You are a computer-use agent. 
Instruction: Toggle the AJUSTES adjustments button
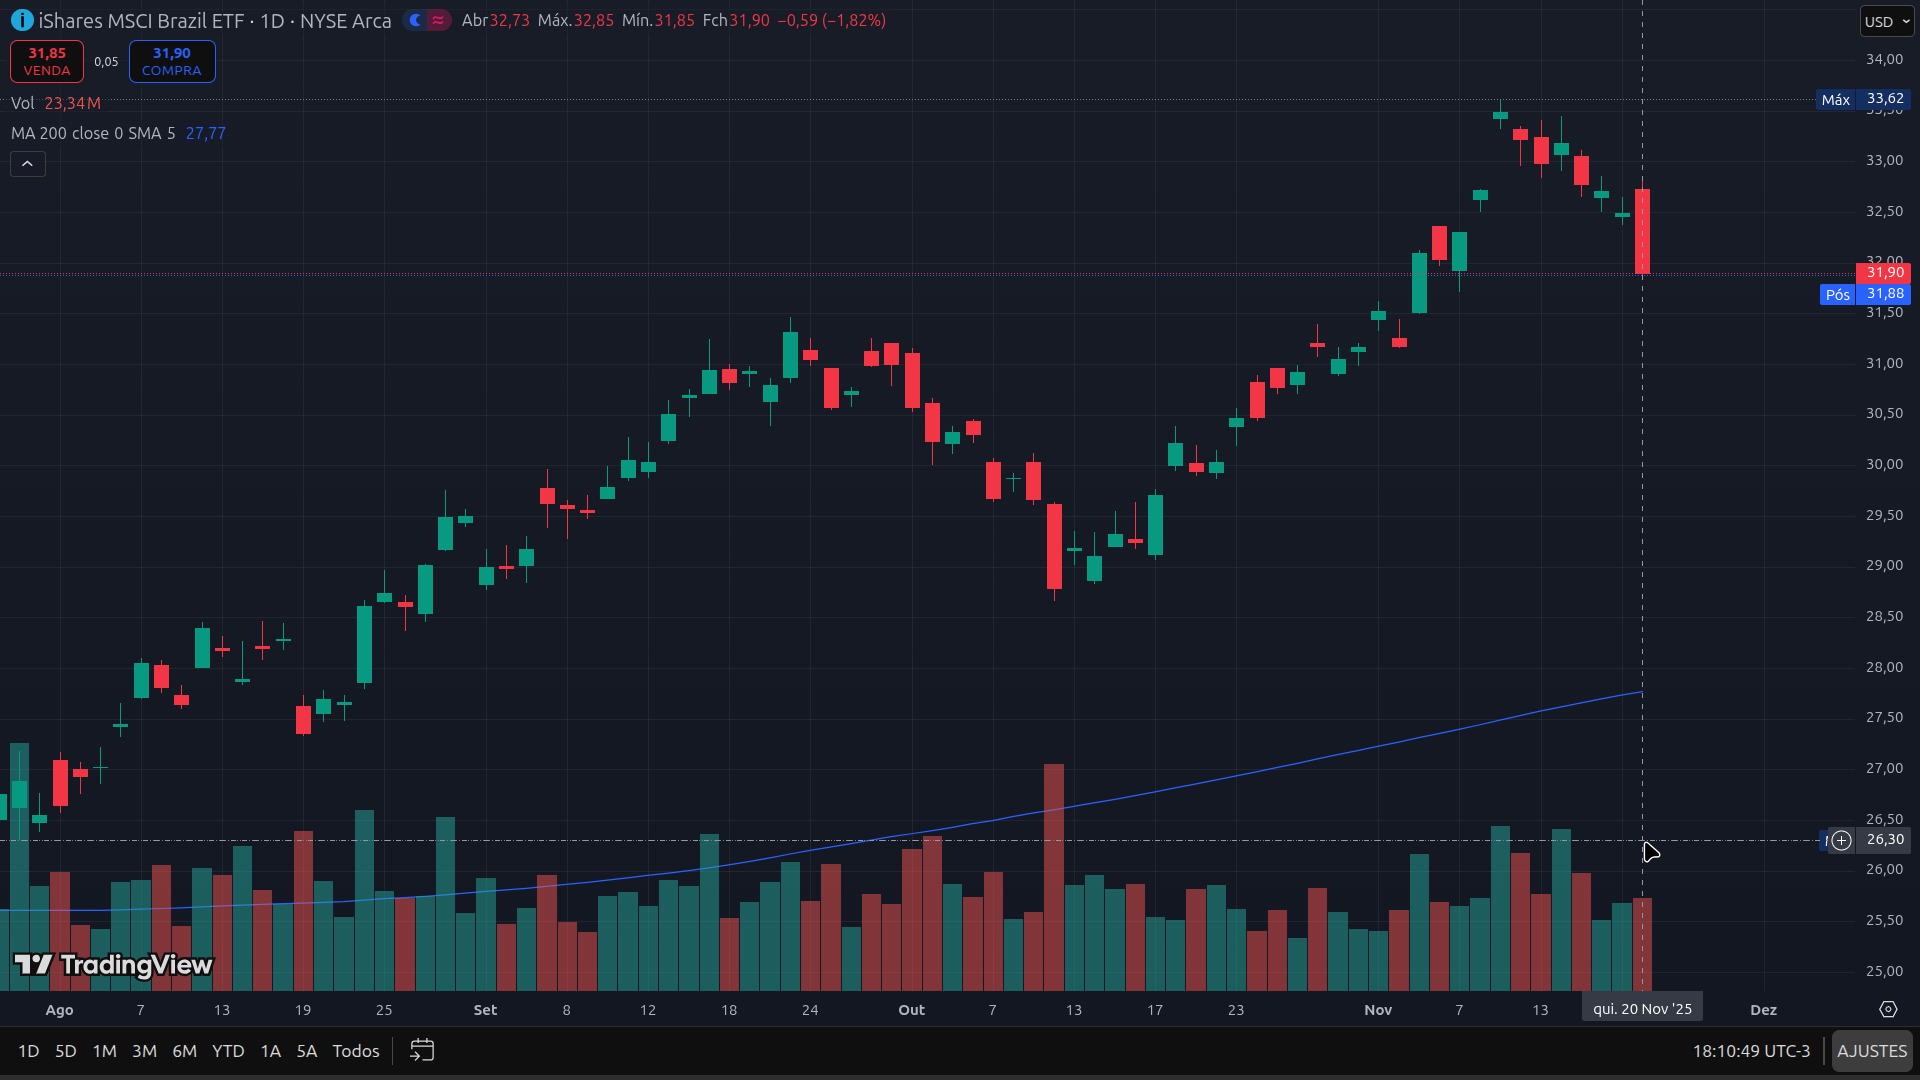pyautogui.click(x=1871, y=1051)
